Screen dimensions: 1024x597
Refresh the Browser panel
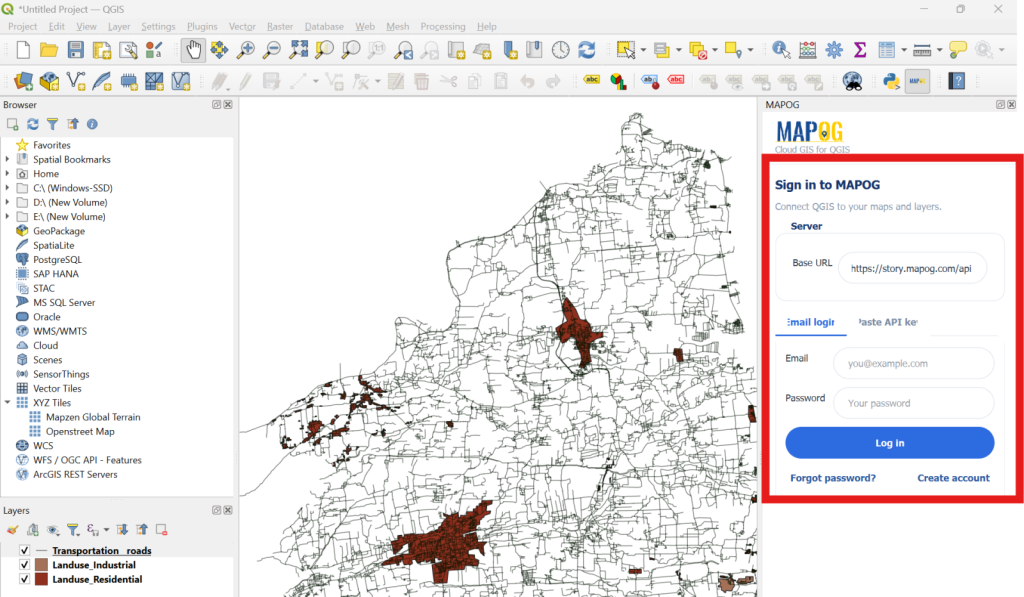[33, 124]
